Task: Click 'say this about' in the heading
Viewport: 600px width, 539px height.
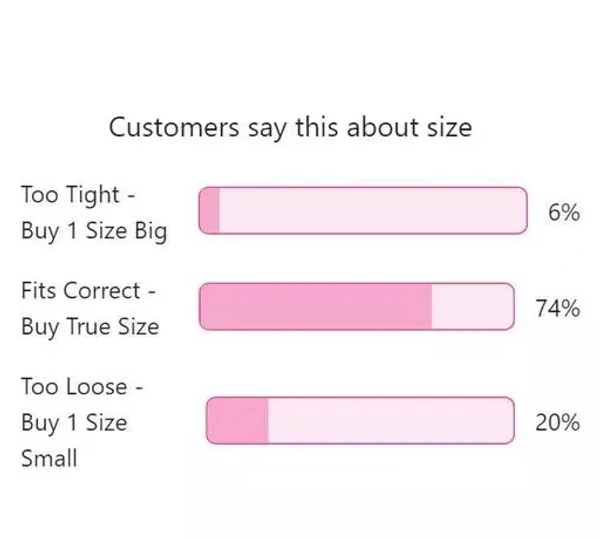Action: [331, 128]
